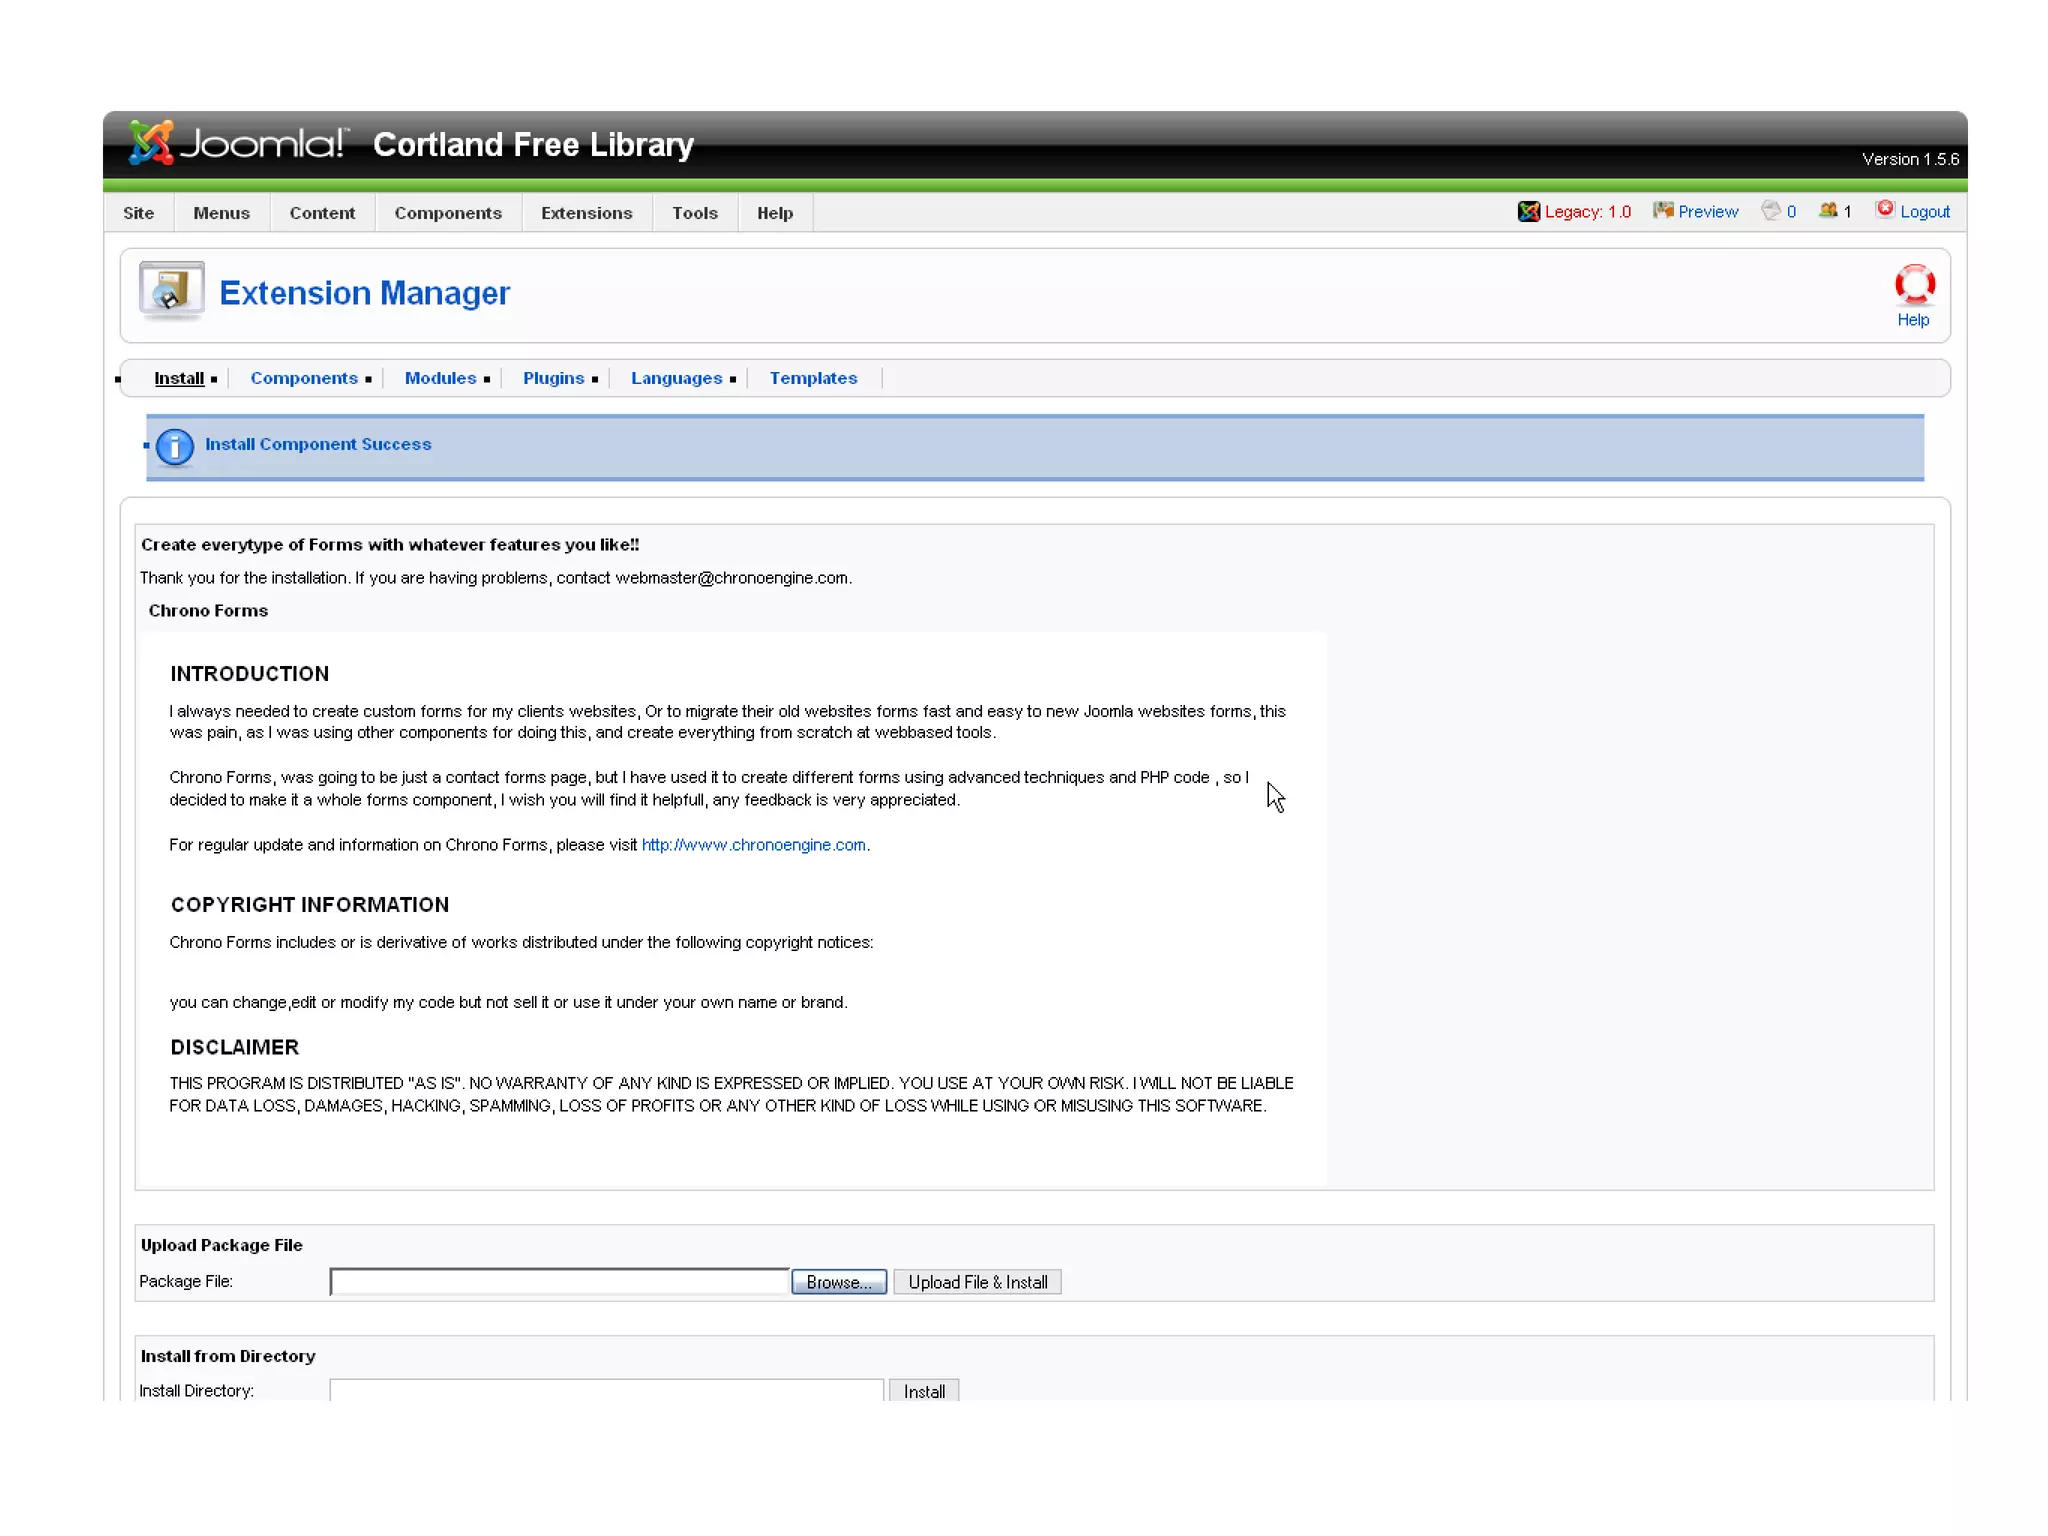
Task: Open the Help menu in top bar
Action: coord(775,213)
